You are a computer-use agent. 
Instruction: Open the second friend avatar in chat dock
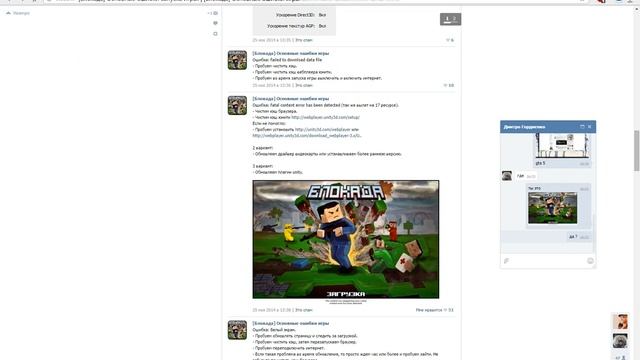coord(620,341)
